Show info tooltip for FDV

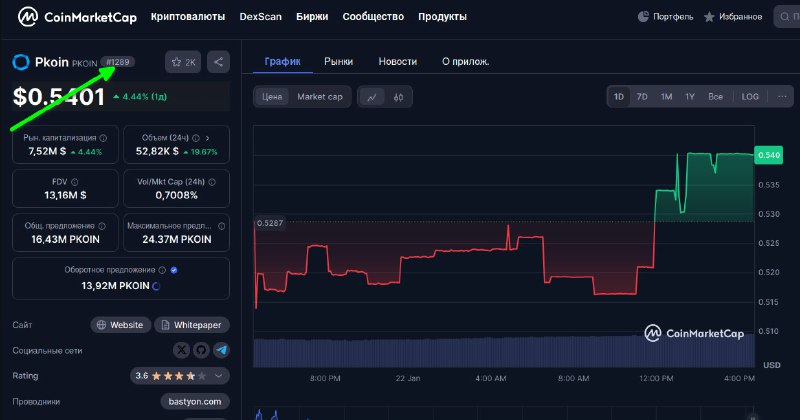[74, 182]
